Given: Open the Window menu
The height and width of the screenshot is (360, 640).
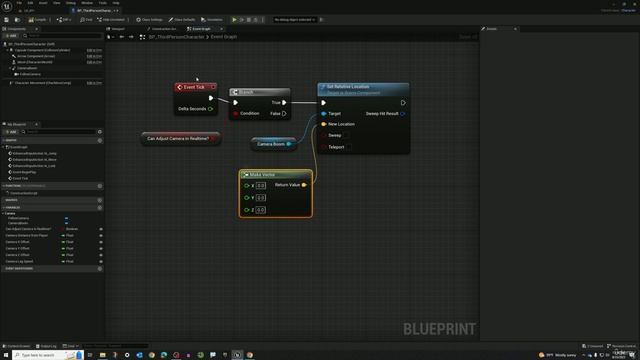Looking at the screenshot, I should coord(87,3).
